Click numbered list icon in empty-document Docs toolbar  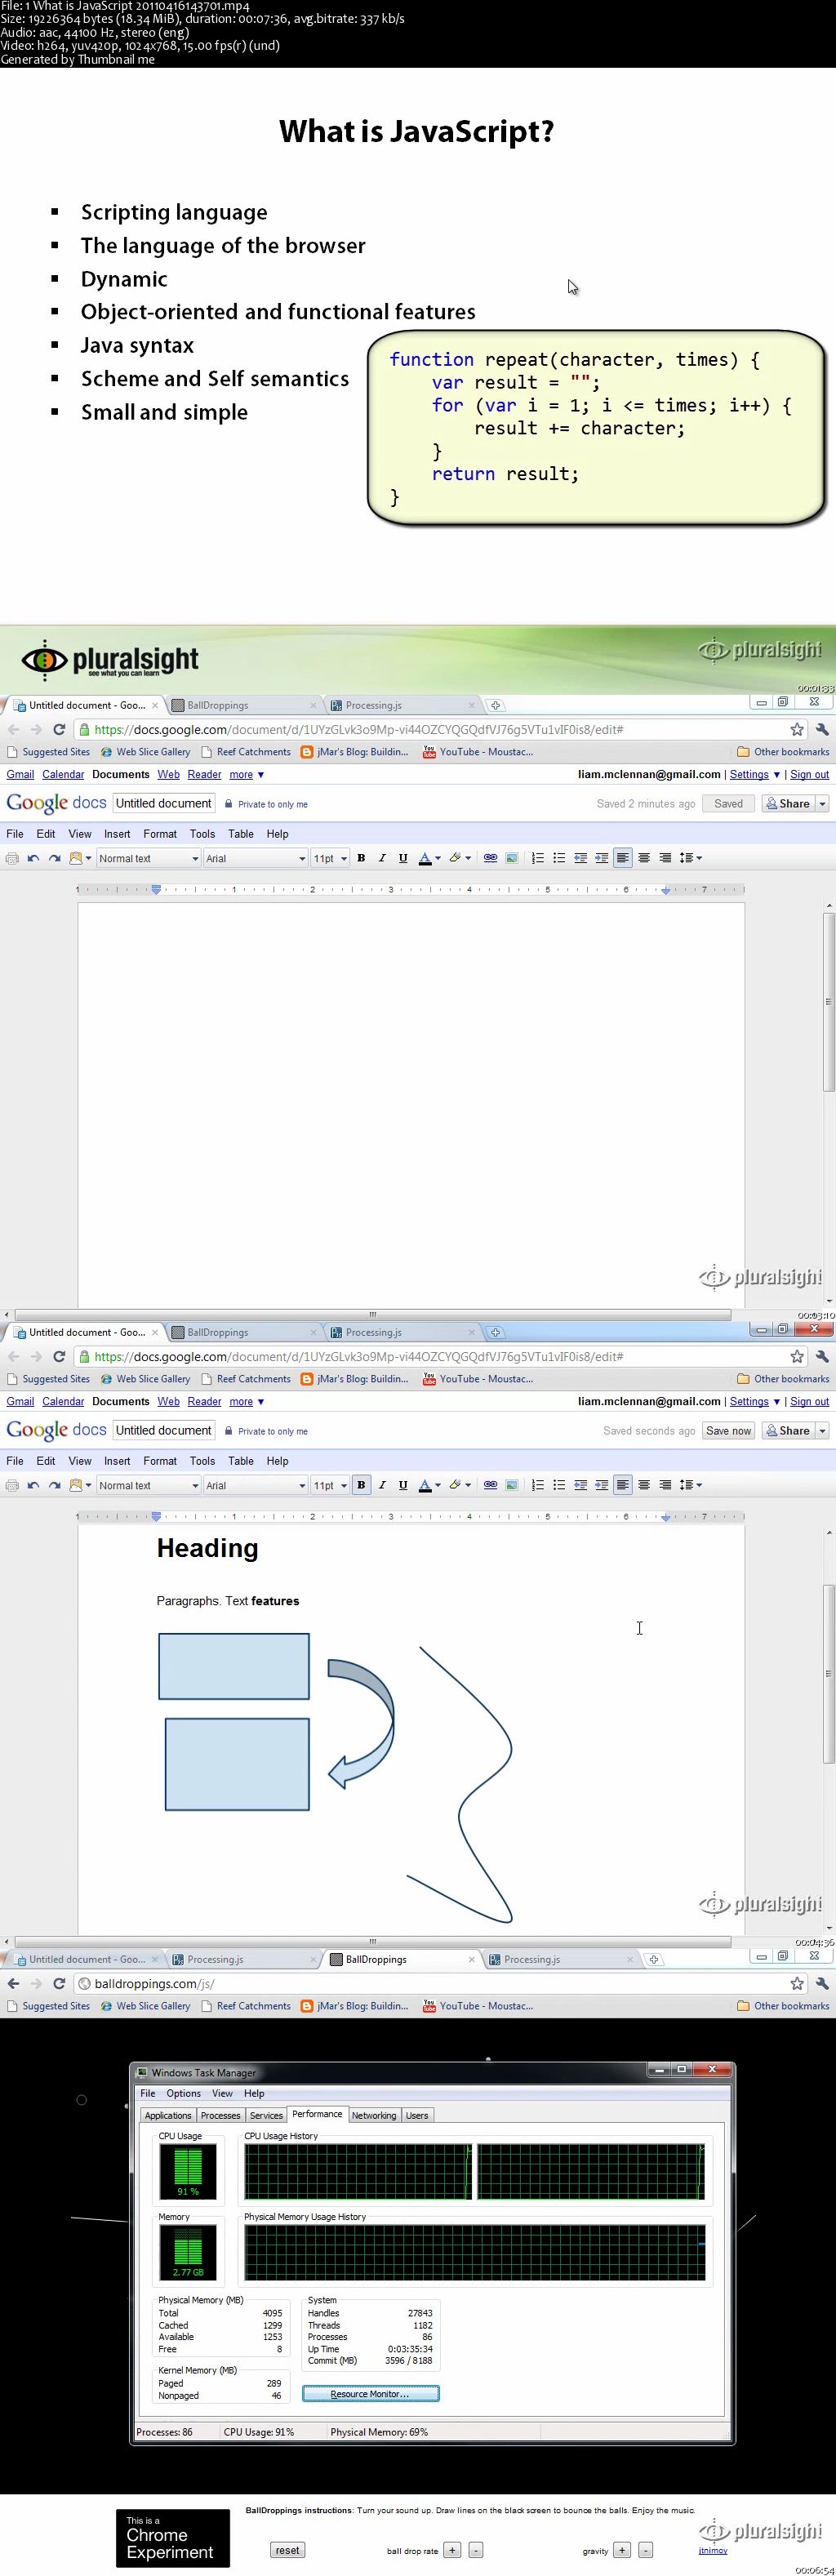click(538, 858)
